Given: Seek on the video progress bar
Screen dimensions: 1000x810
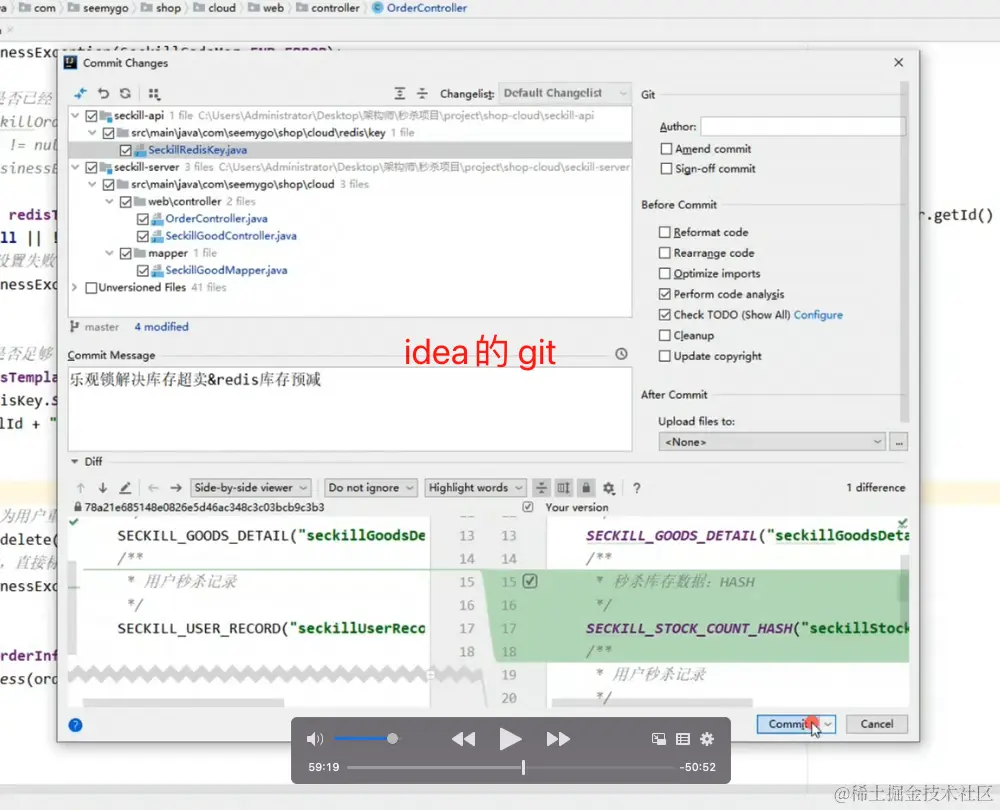Looking at the screenshot, I should click(510, 767).
